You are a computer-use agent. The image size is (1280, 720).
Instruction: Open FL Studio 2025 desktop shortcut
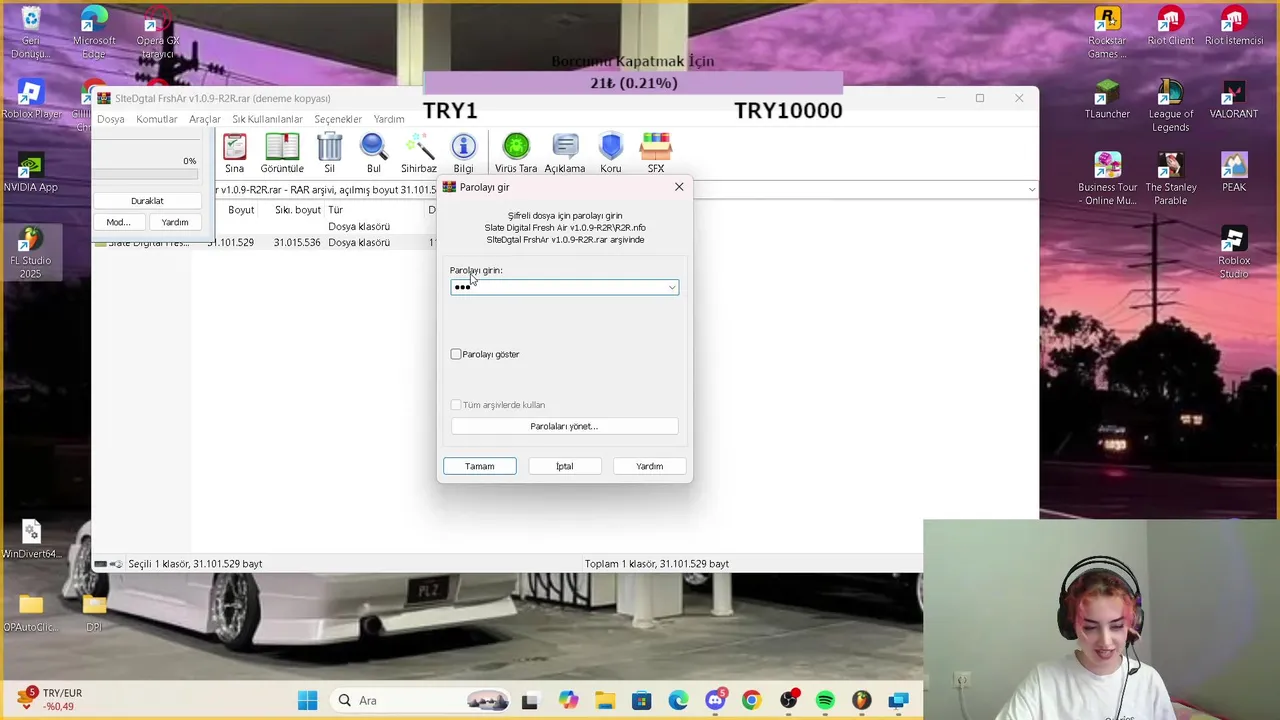(x=31, y=253)
